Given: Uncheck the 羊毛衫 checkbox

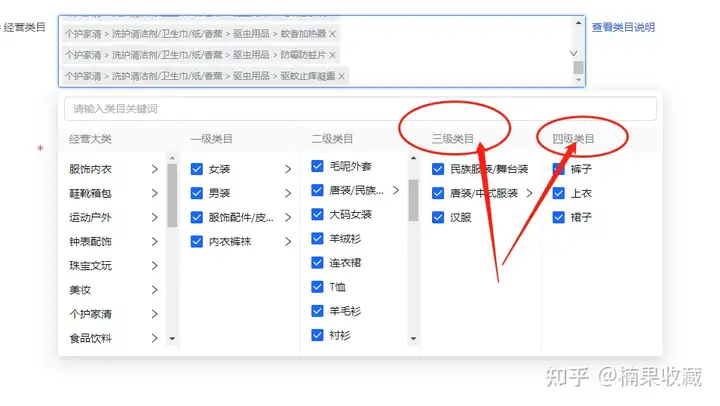Looking at the screenshot, I should (x=317, y=311).
